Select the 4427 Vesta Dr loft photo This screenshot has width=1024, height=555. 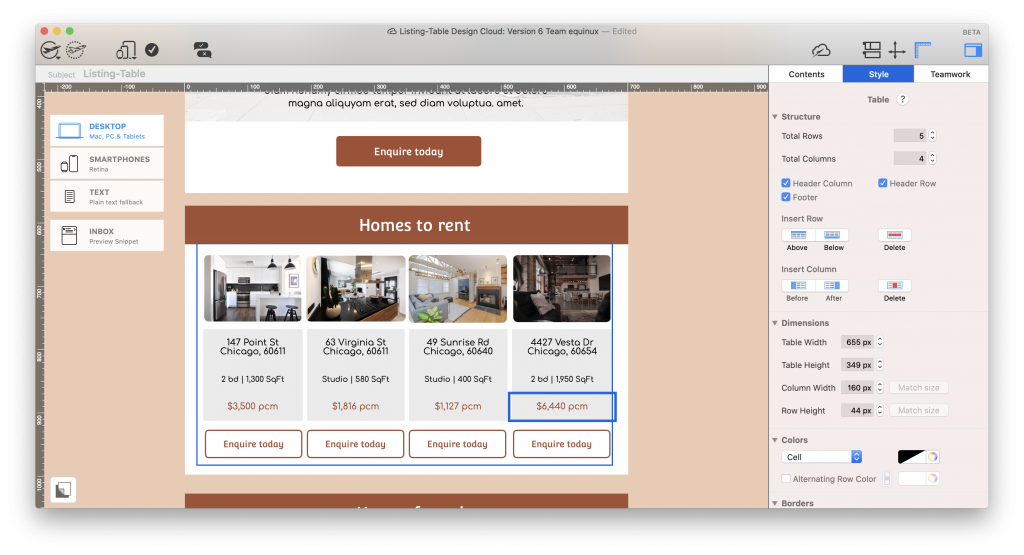562,289
